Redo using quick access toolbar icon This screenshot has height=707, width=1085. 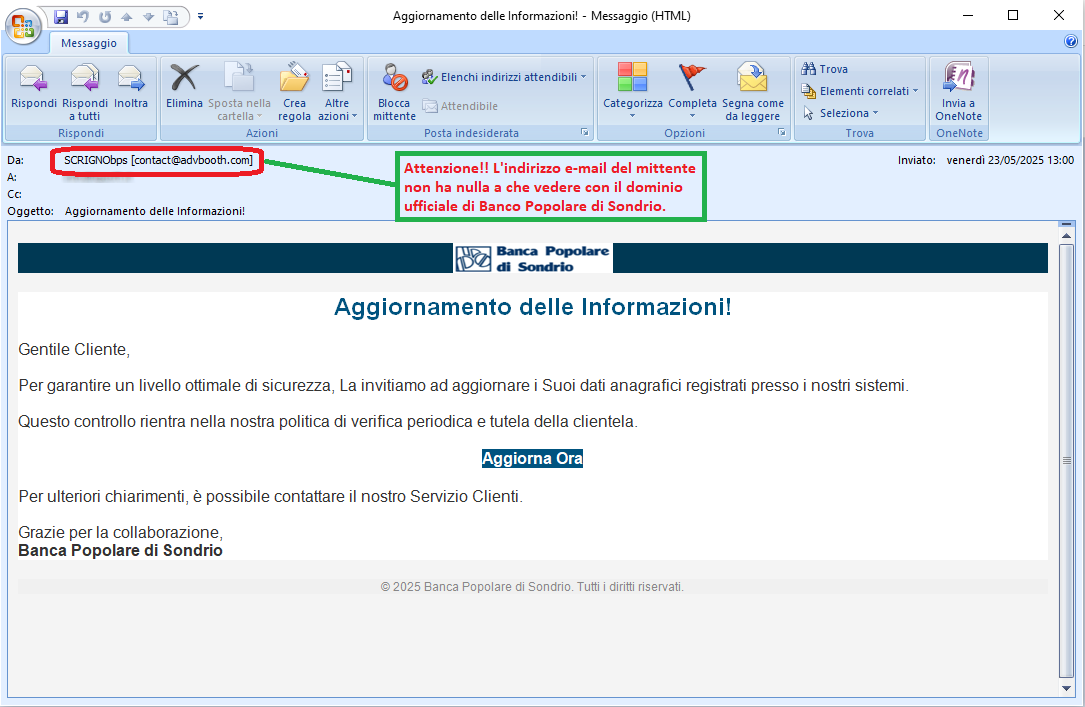105,16
